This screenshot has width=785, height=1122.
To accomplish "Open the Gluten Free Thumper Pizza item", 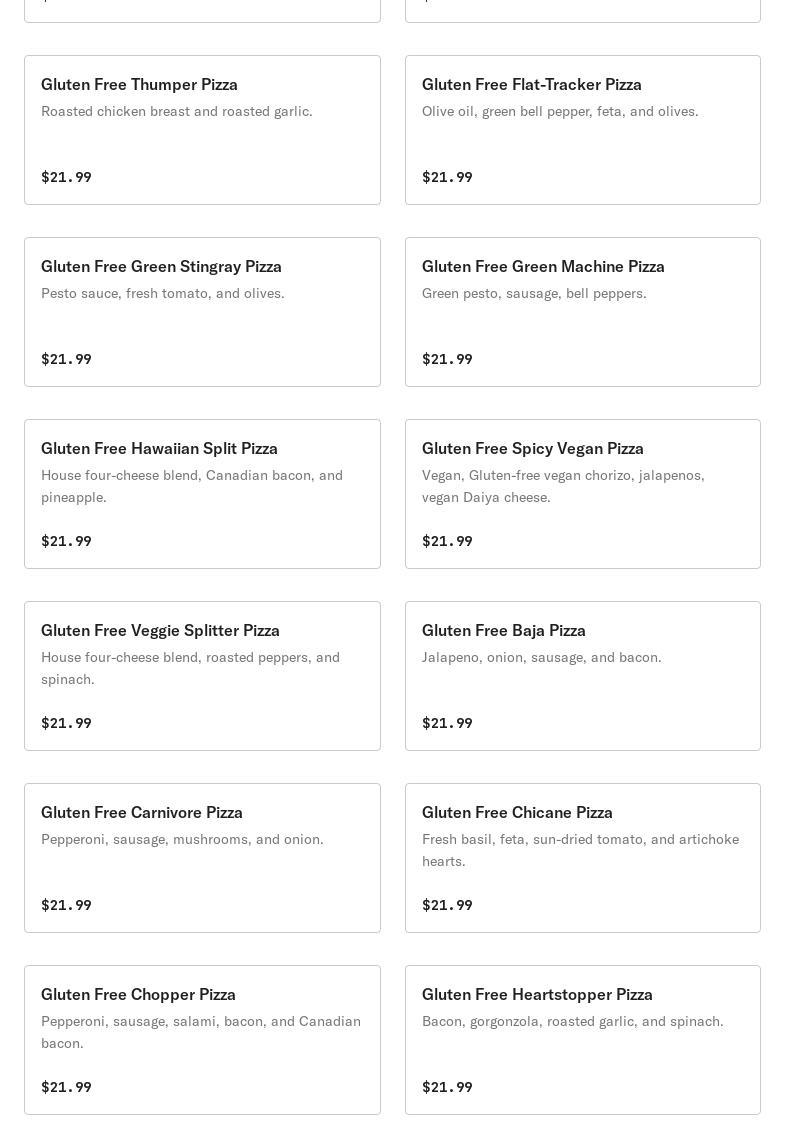I will pos(202,130).
